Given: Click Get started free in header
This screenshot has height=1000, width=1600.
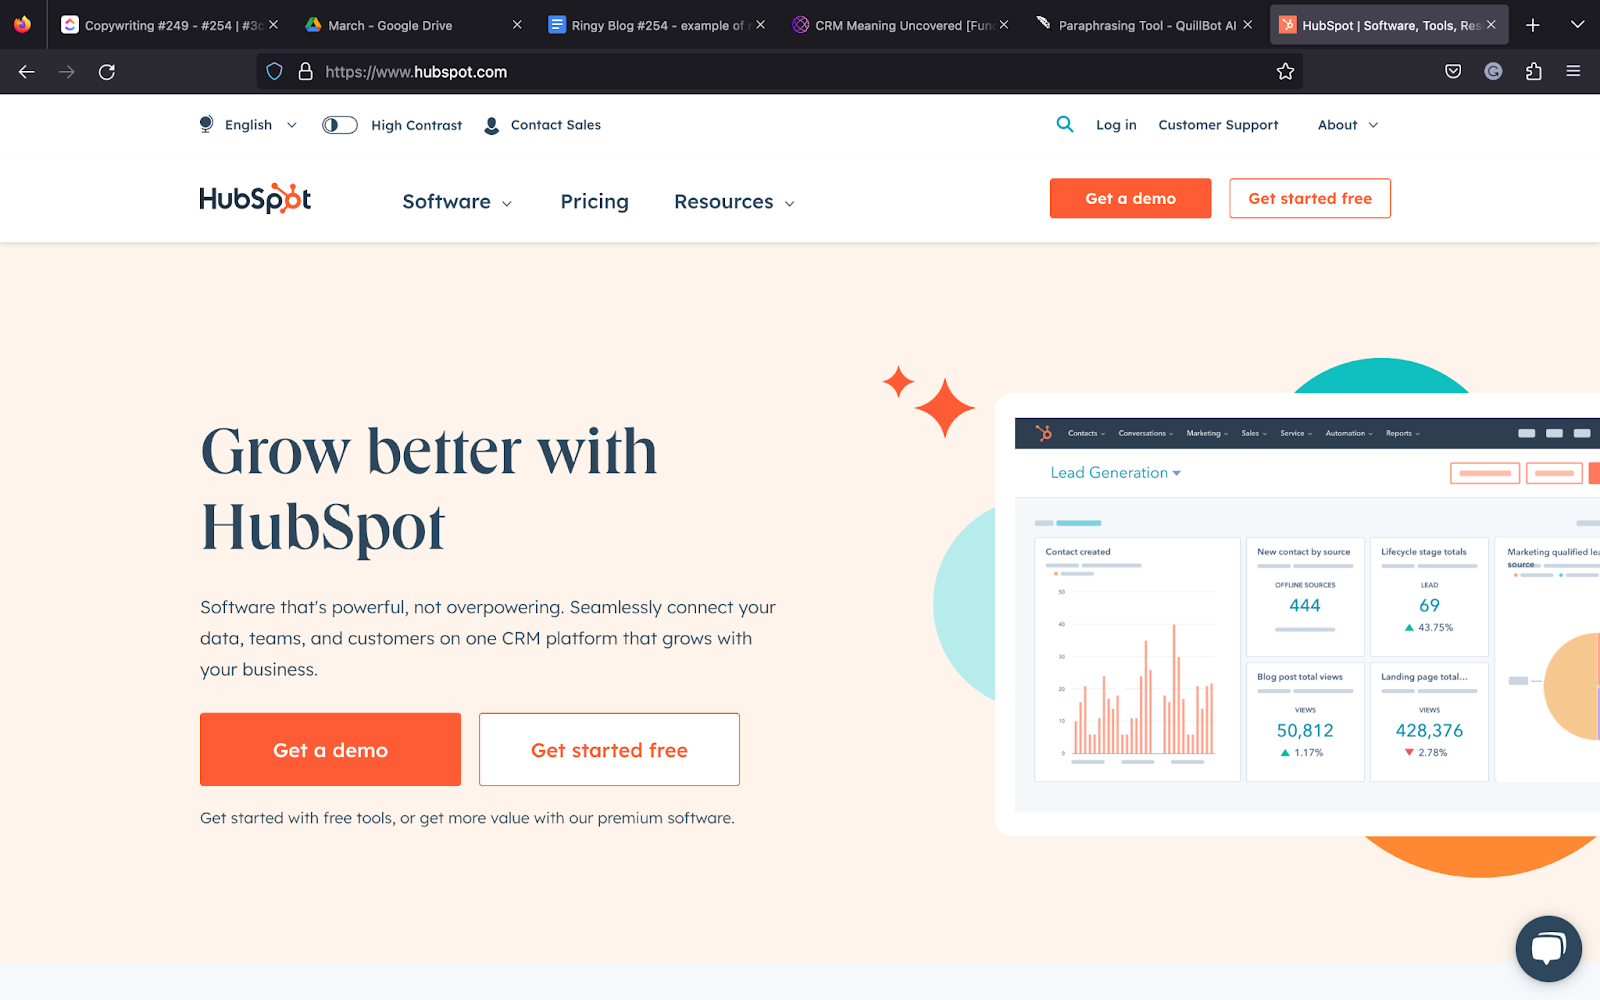Looking at the screenshot, I should click(1310, 198).
